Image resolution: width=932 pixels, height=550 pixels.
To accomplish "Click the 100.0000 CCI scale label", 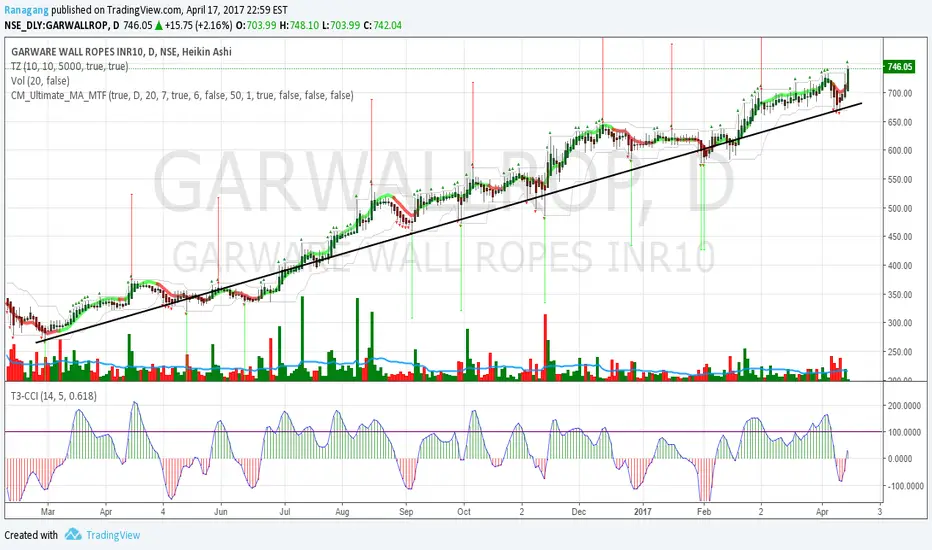I will point(904,432).
